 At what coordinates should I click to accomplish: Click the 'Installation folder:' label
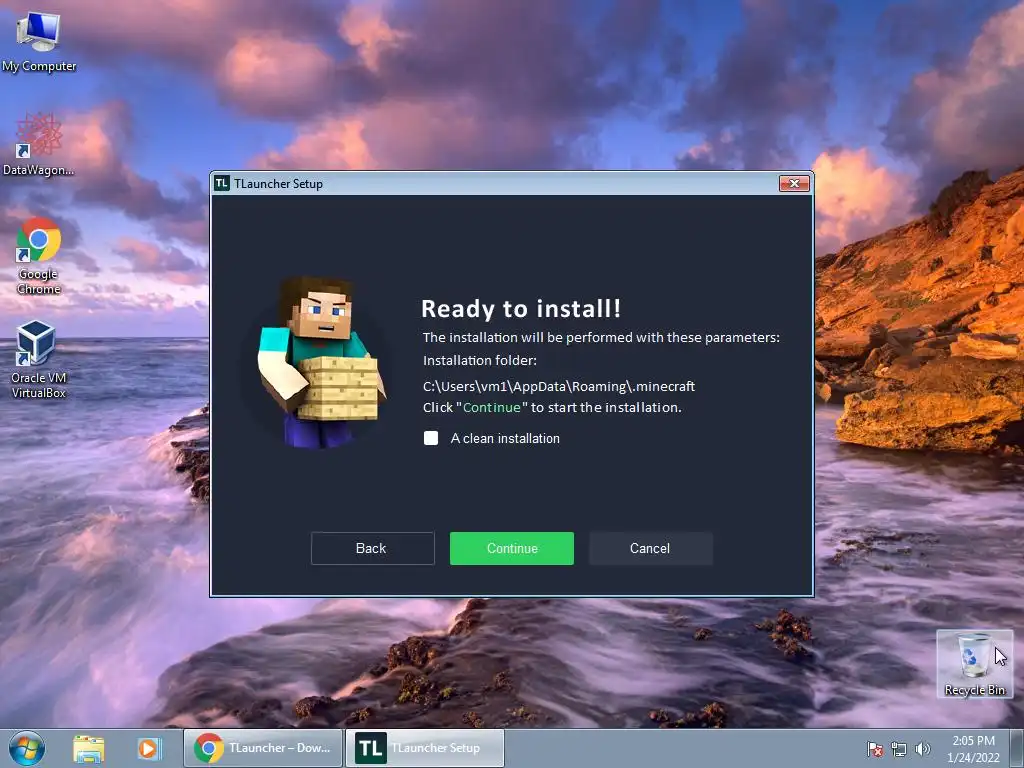[480, 360]
